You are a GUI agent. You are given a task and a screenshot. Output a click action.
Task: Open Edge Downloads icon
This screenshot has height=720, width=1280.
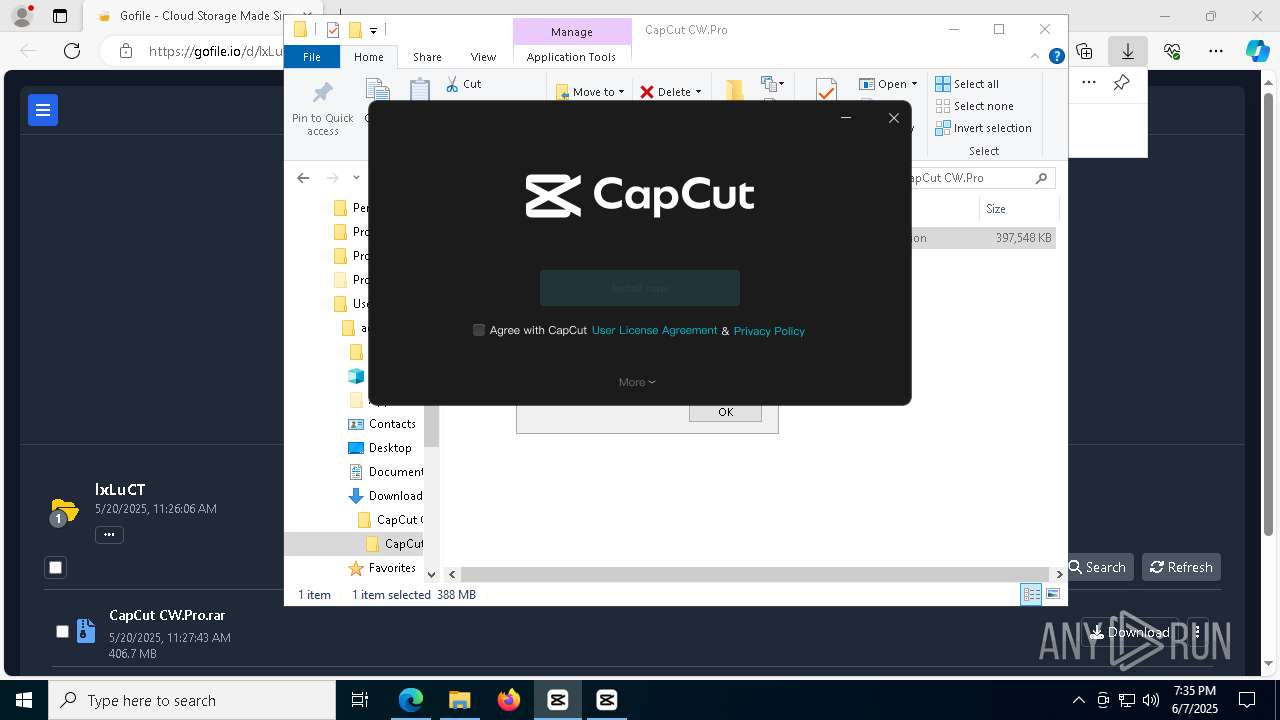point(1128,51)
